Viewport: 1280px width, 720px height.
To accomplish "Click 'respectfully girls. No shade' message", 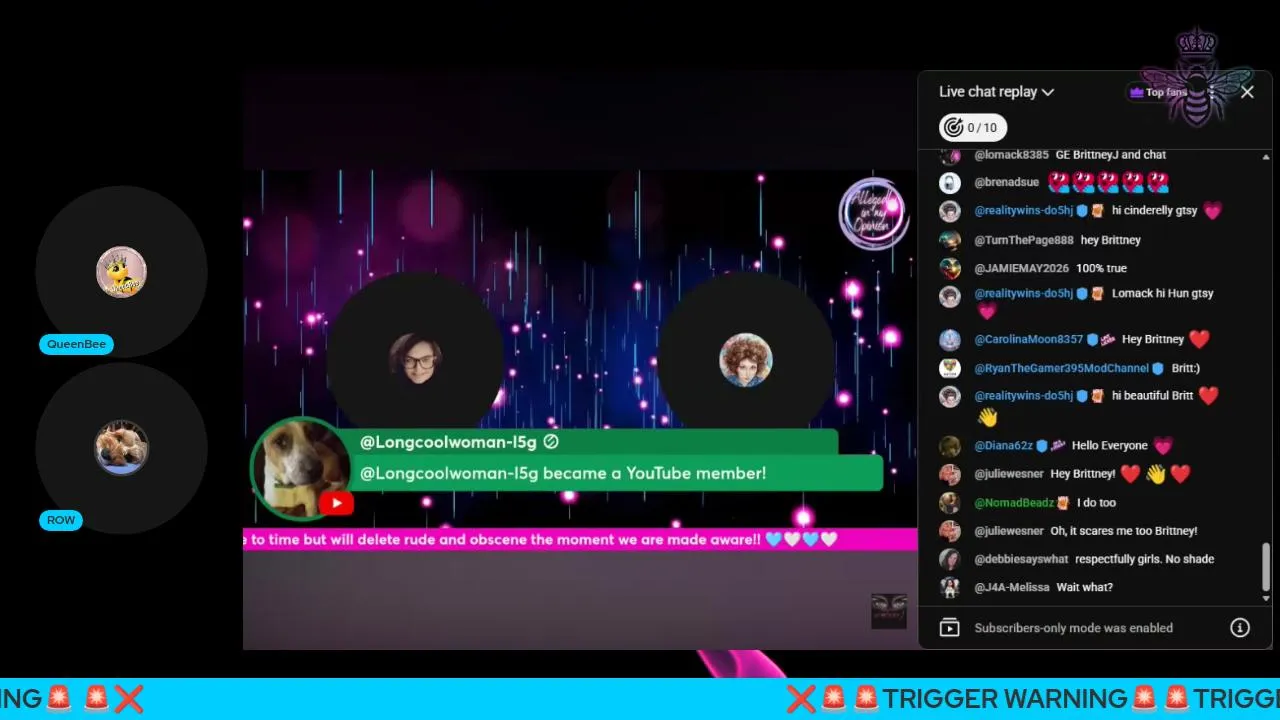I will [x=1144, y=559].
